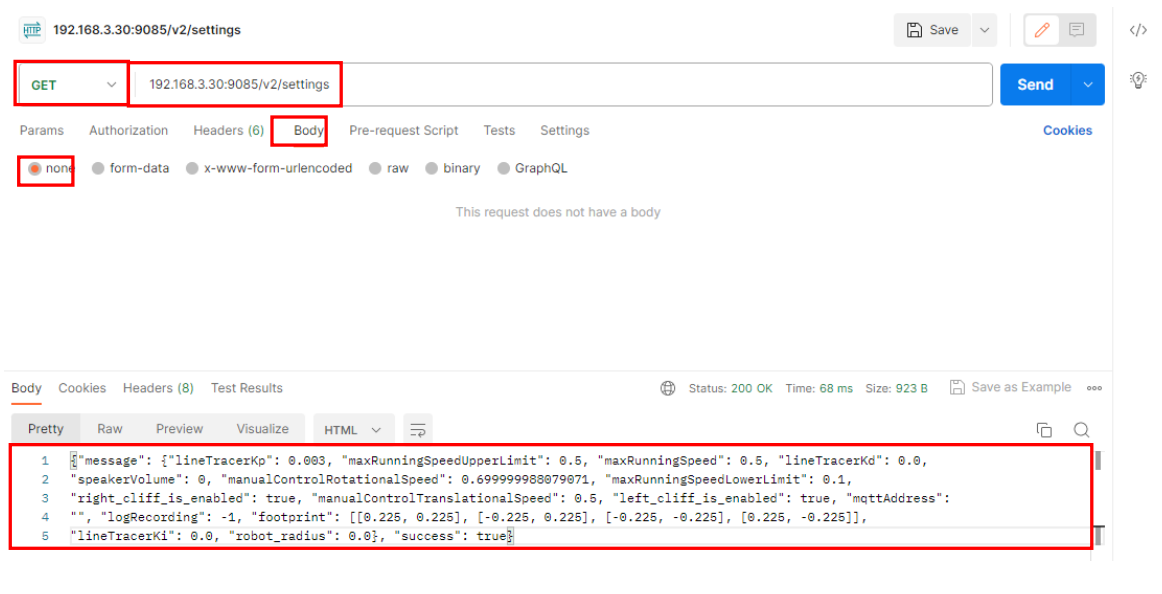Open the Pre-request Script tab
The width and height of the screenshot is (1162, 594).
coord(403,131)
